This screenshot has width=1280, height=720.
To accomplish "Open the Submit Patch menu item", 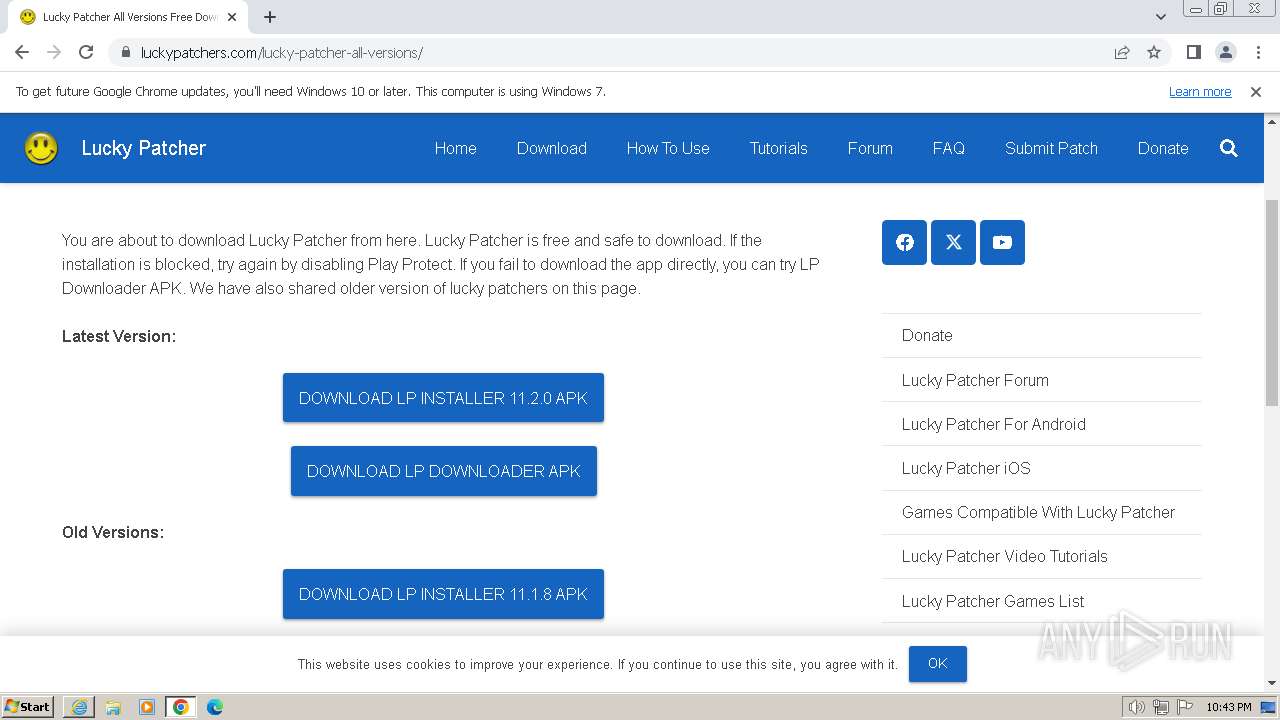I will [1051, 148].
